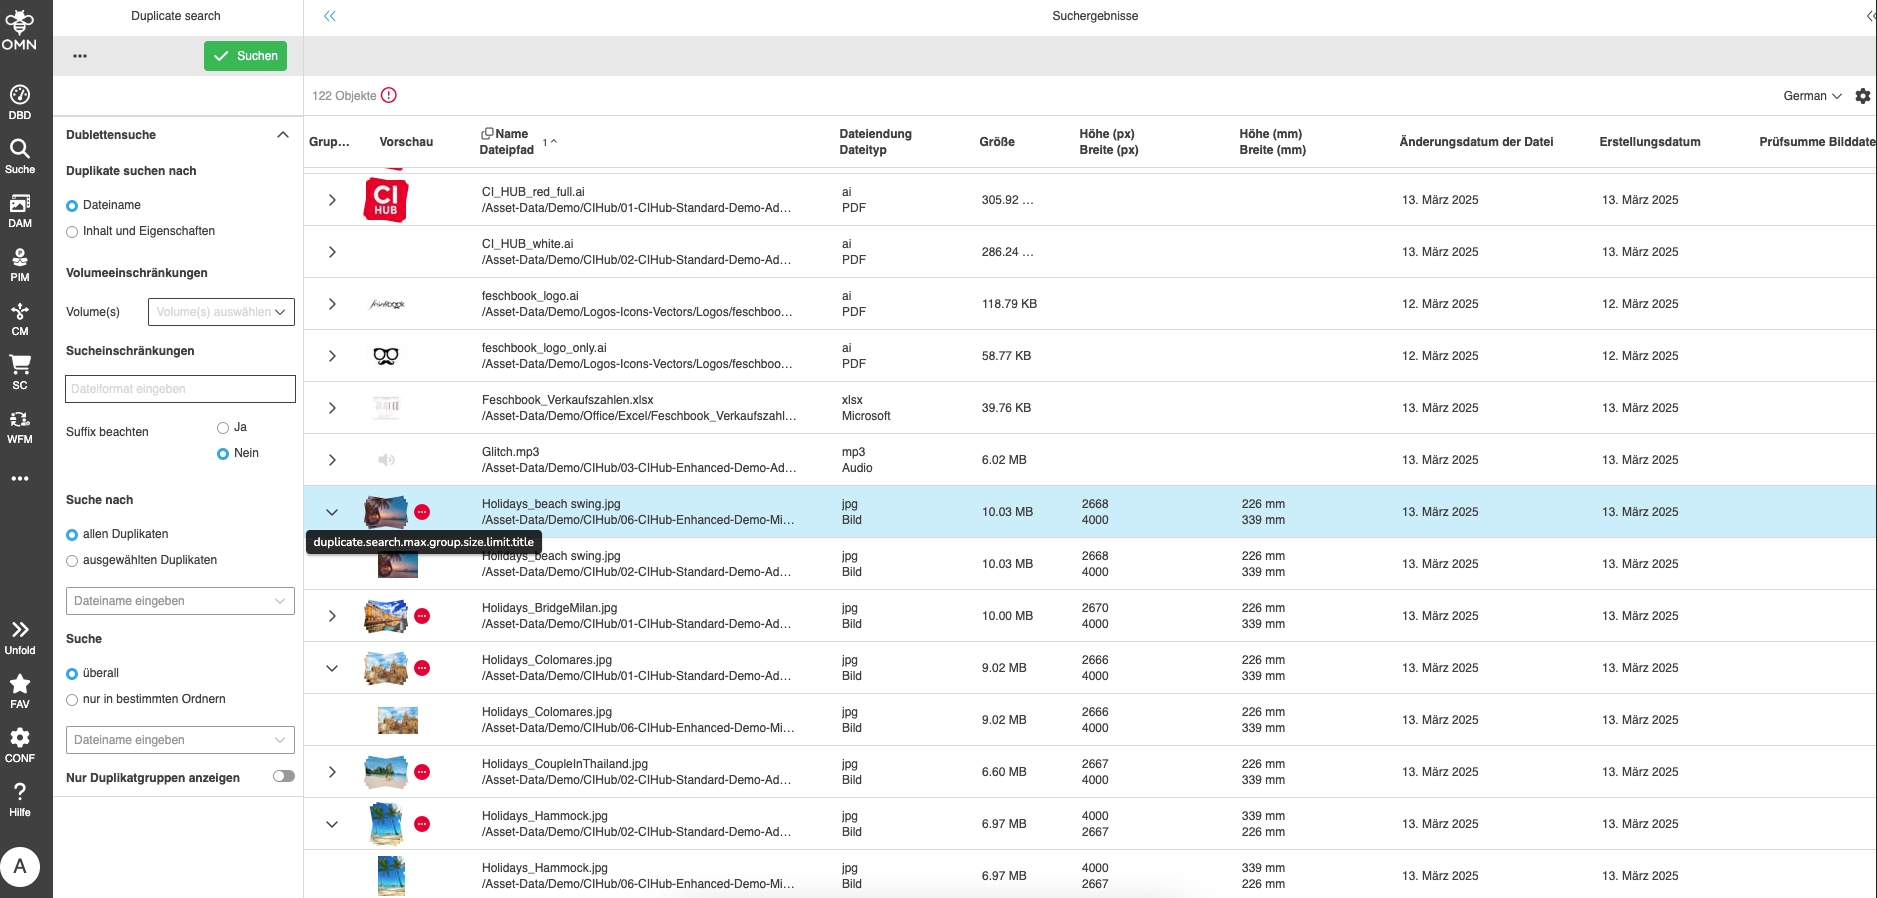Click red warning icon beside 122 Objekte
The image size is (1877, 898).
pyautogui.click(x=389, y=96)
